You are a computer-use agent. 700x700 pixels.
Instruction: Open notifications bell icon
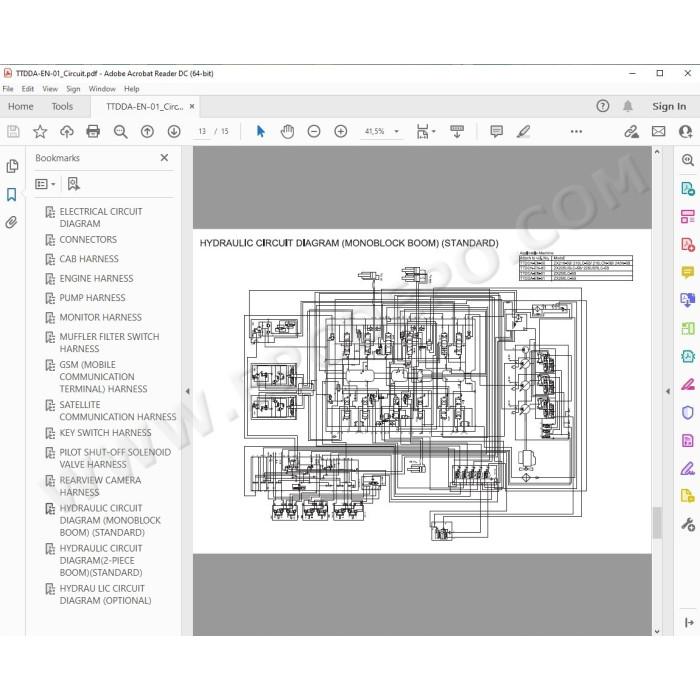click(x=628, y=106)
